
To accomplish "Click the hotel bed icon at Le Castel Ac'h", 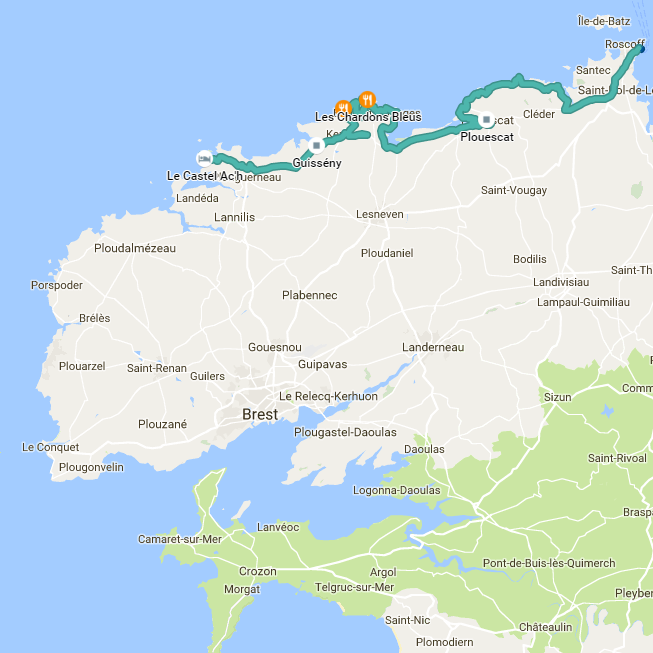I will pos(204,159).
